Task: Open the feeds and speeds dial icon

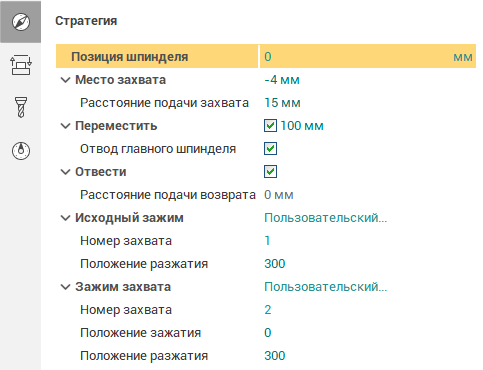Action: [x=21, y=151]
